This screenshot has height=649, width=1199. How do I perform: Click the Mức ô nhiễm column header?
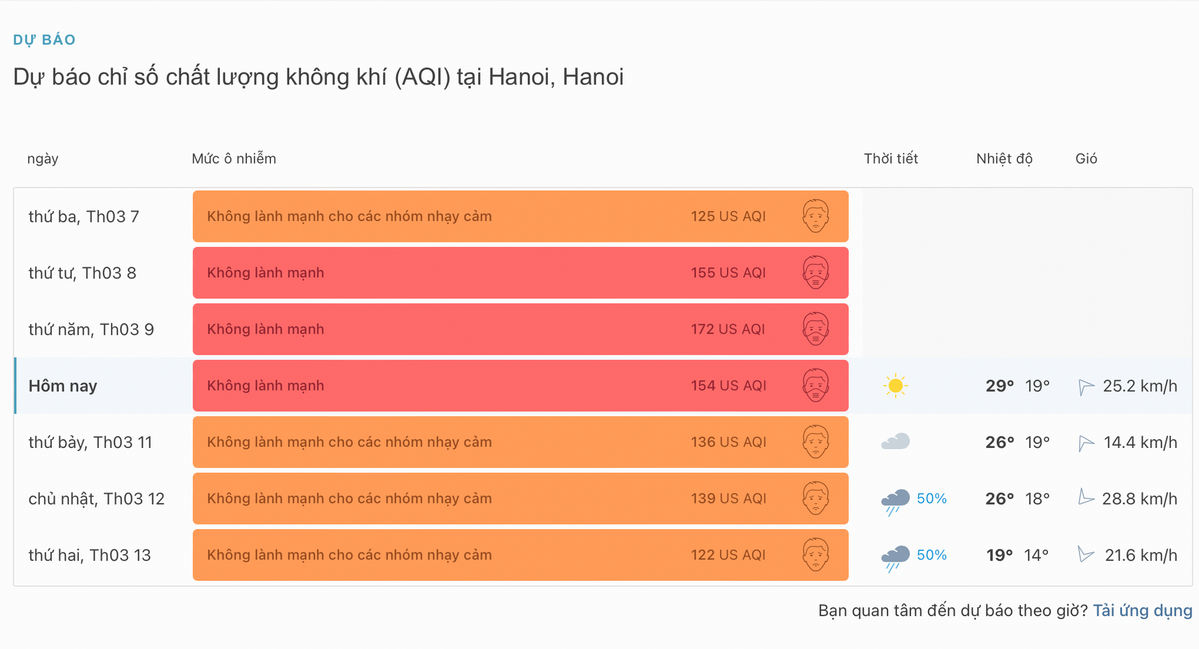[234, 158]
